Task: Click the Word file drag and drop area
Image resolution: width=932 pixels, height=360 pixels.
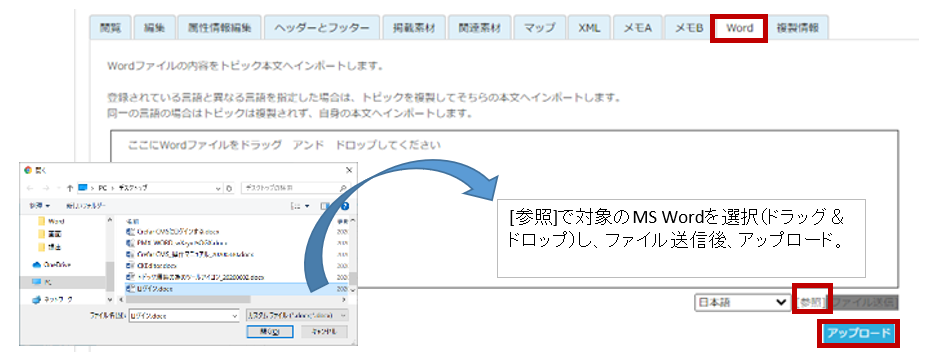Action: coord(504,208)
